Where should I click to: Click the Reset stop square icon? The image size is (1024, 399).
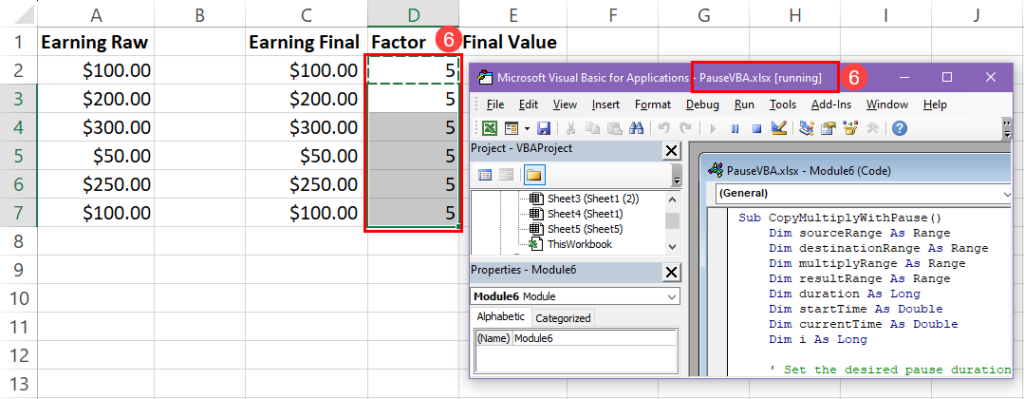tap(756, 128)
